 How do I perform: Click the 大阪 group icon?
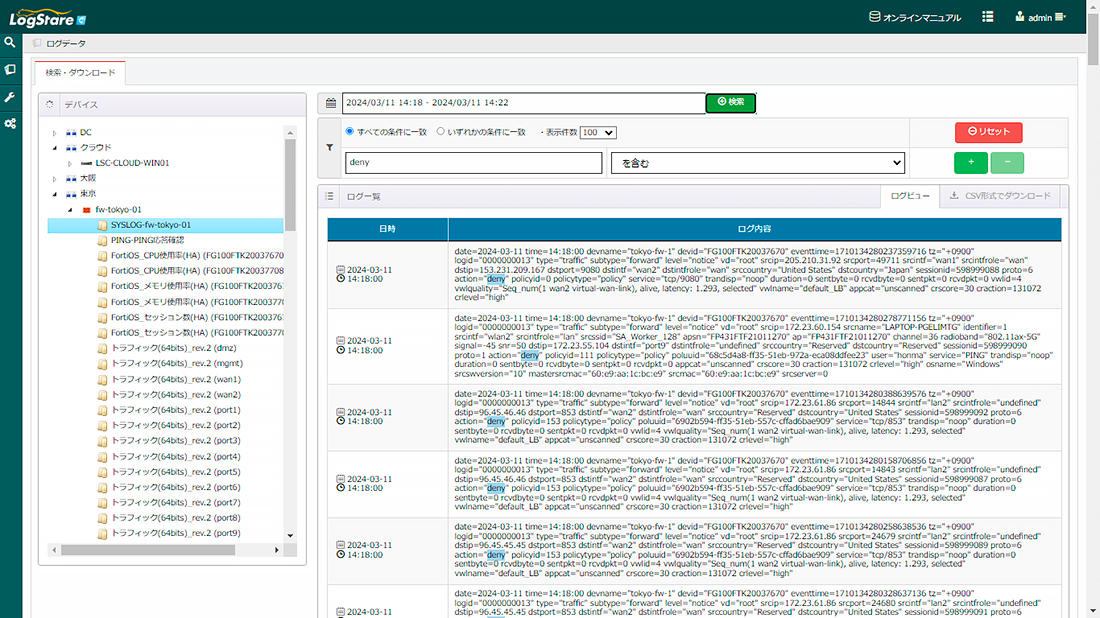click(71, 179)
